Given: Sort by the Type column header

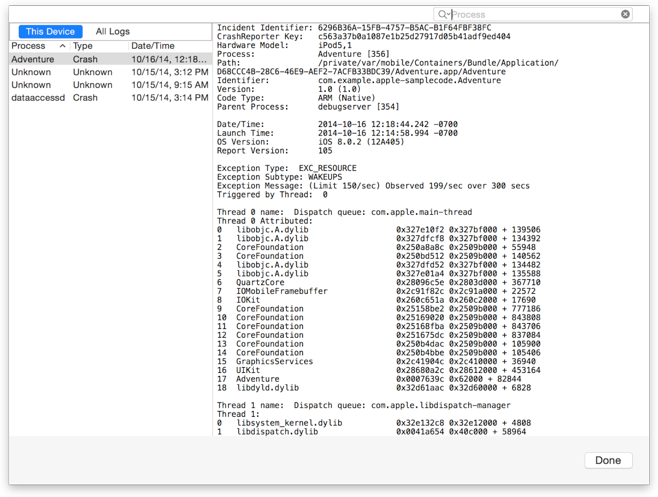Looking at the screenshot, I should point(83,46).
